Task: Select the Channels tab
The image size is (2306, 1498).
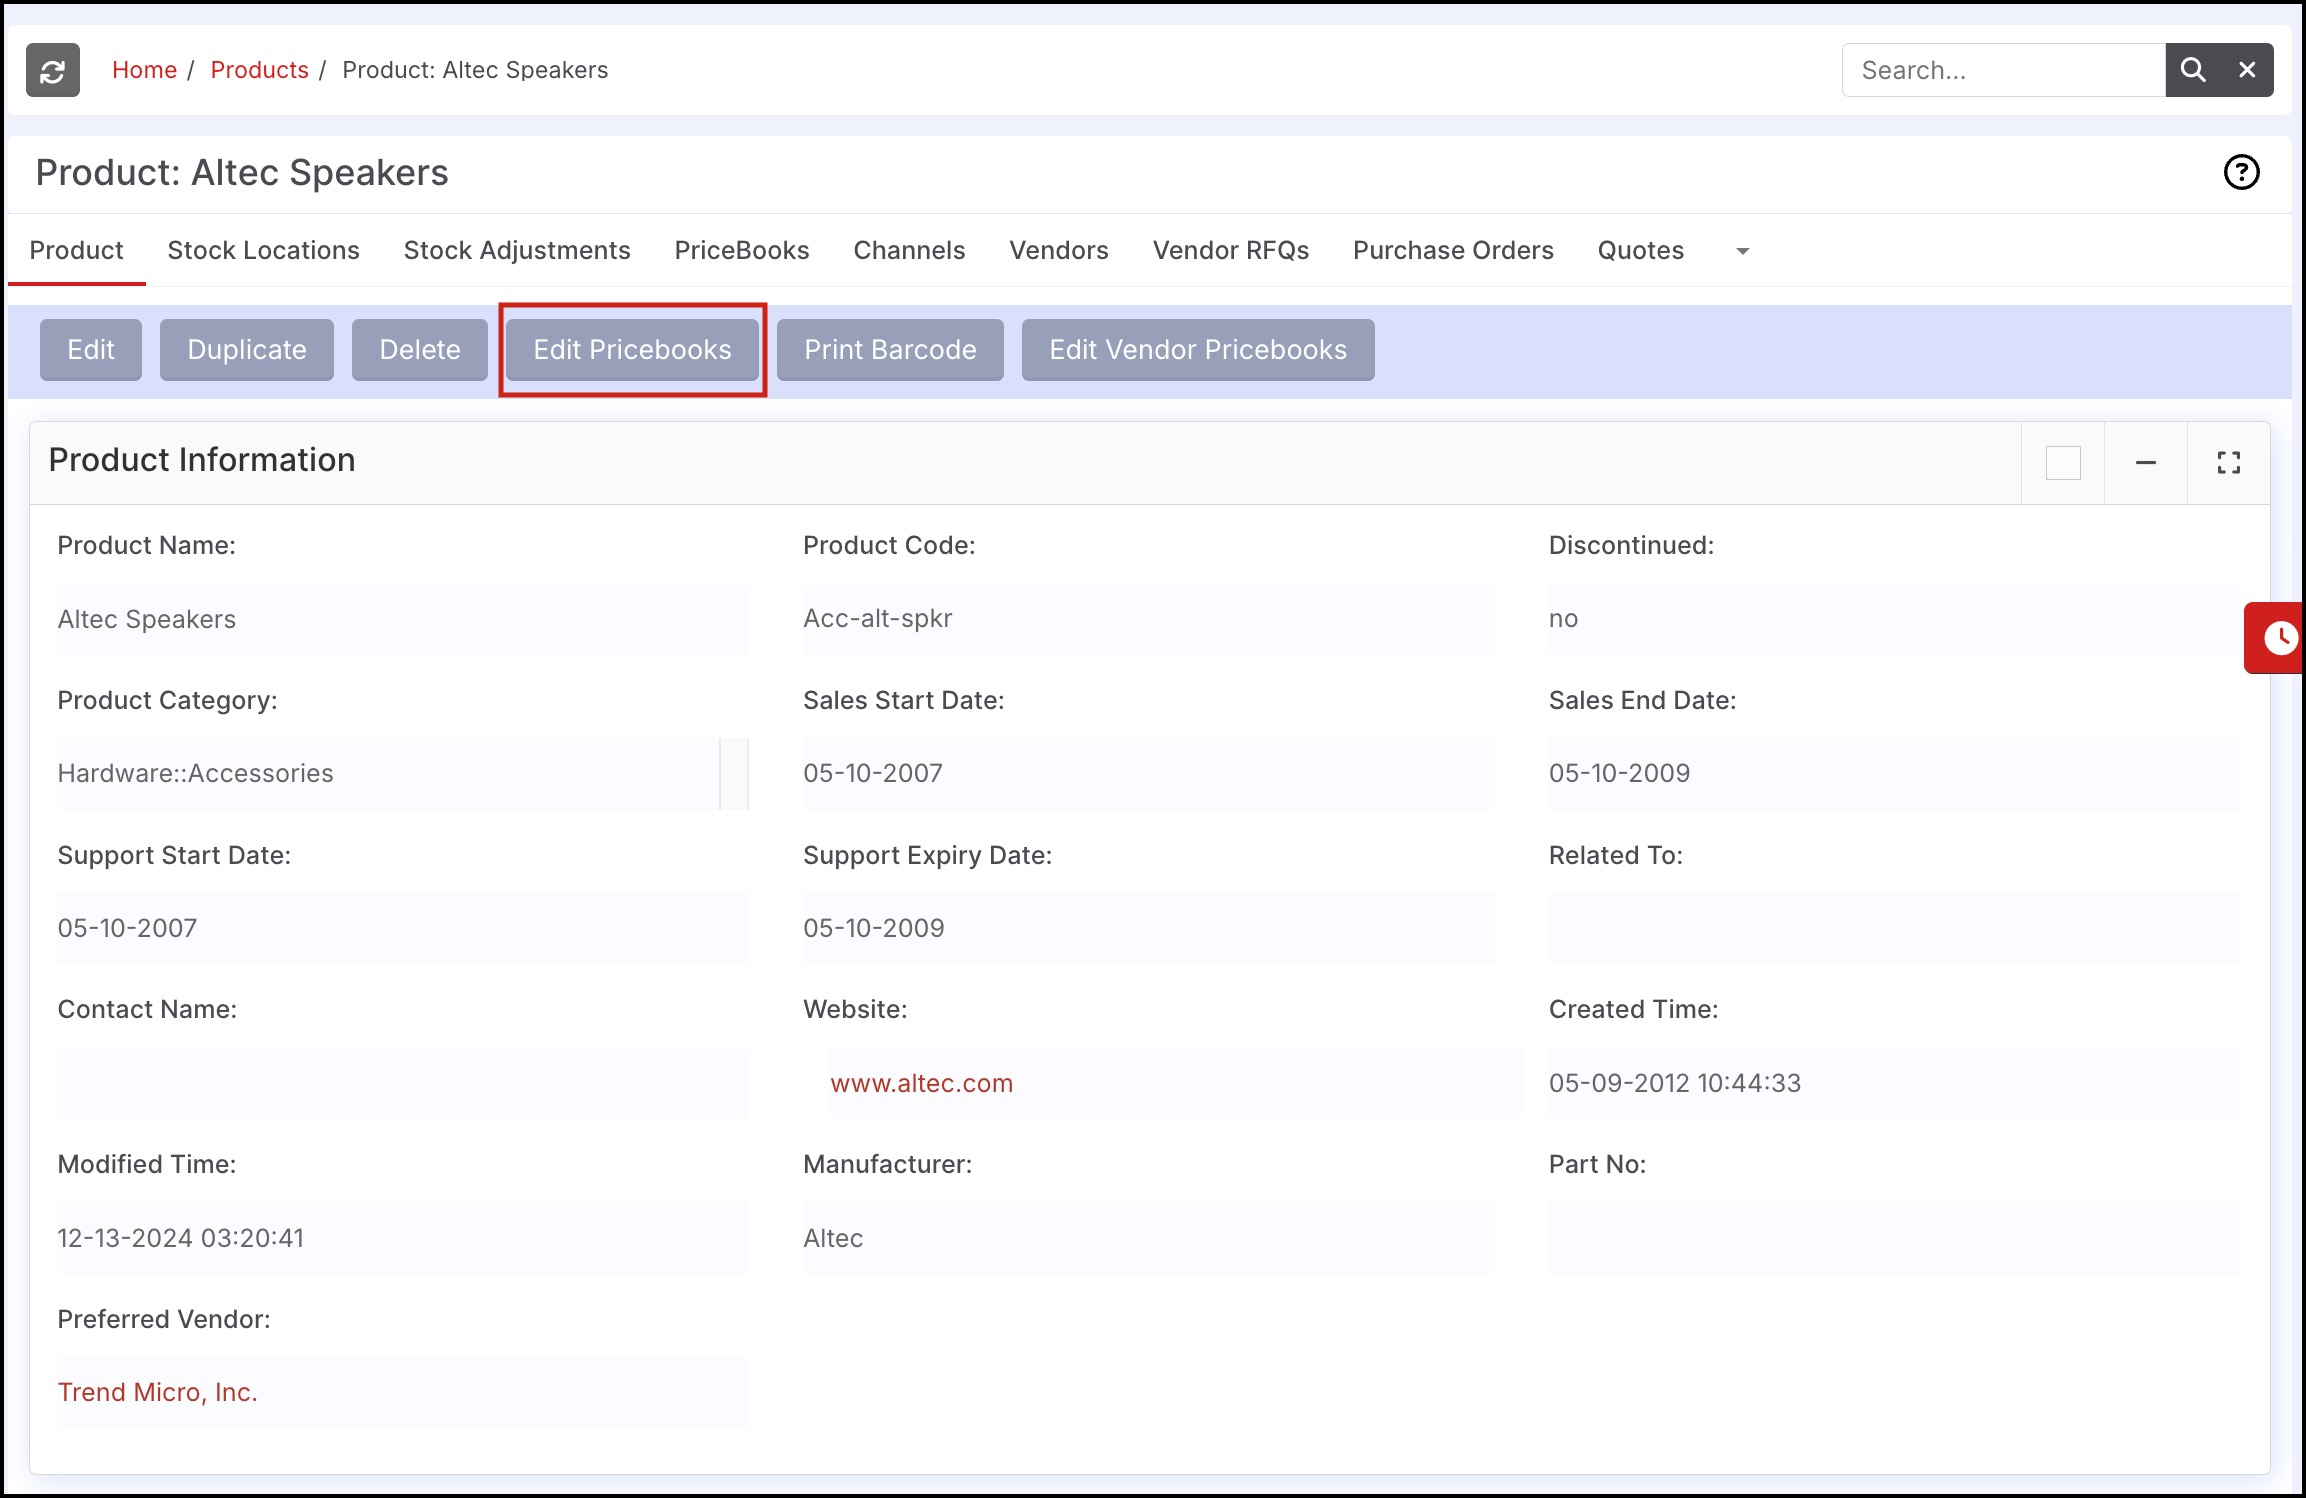Action: click(x=909, y=250)
